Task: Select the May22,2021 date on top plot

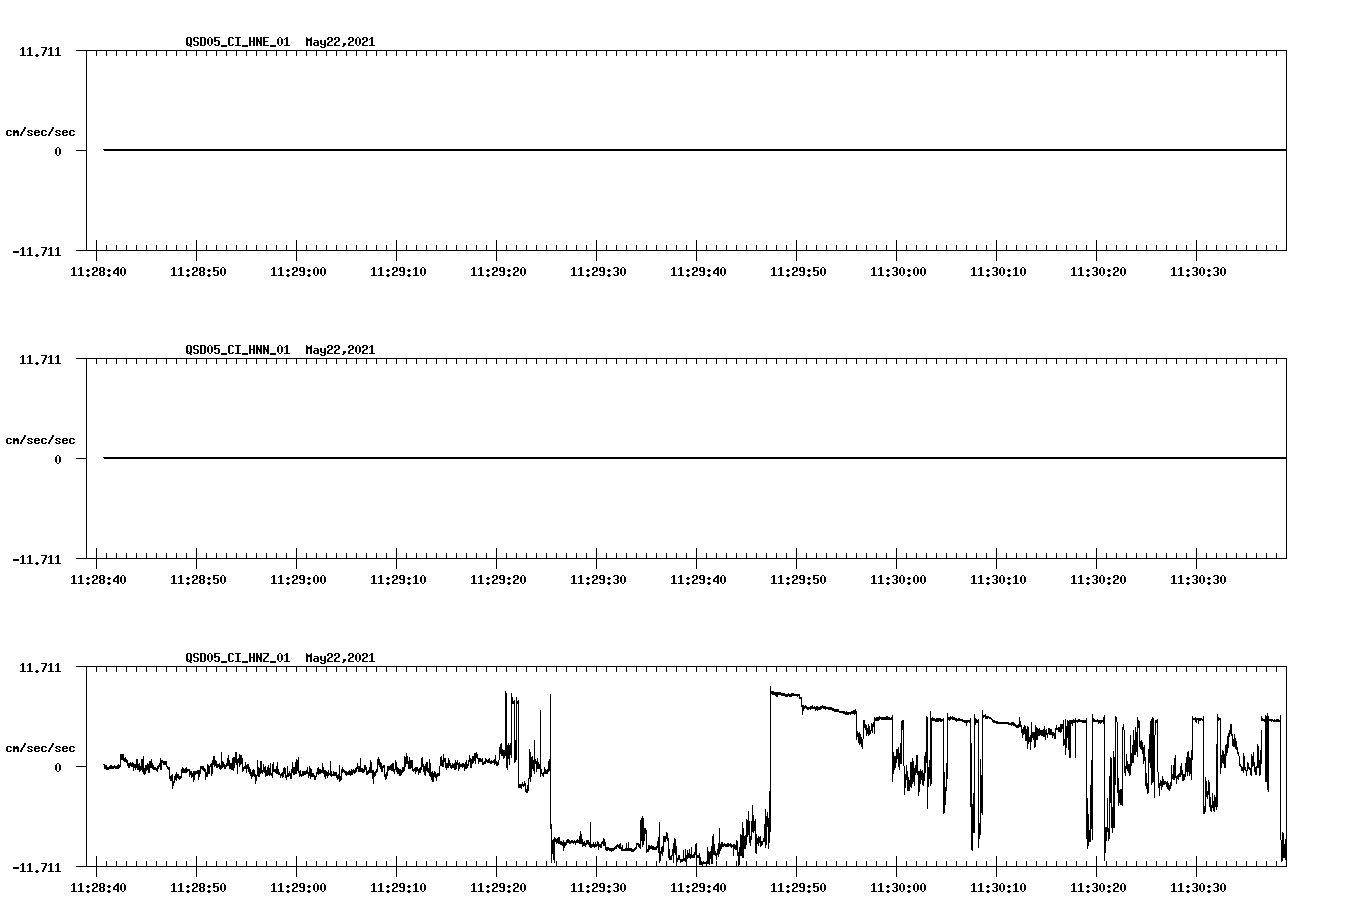Action: pyautogui.click(x=339, y=42)
